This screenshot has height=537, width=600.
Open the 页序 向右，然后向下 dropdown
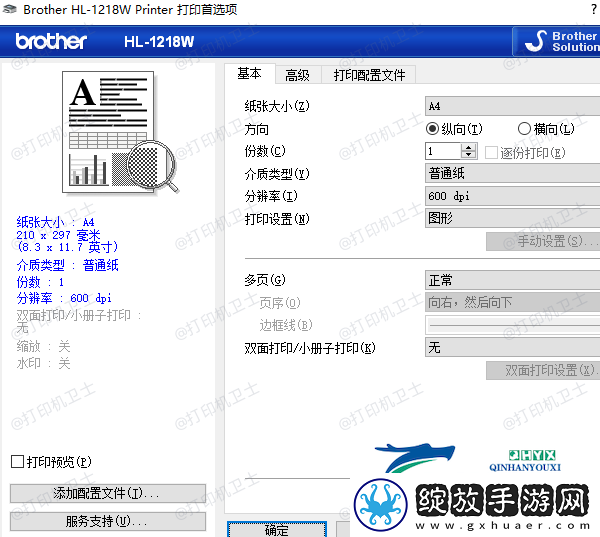pyautogui.click(x=512, y=302)
